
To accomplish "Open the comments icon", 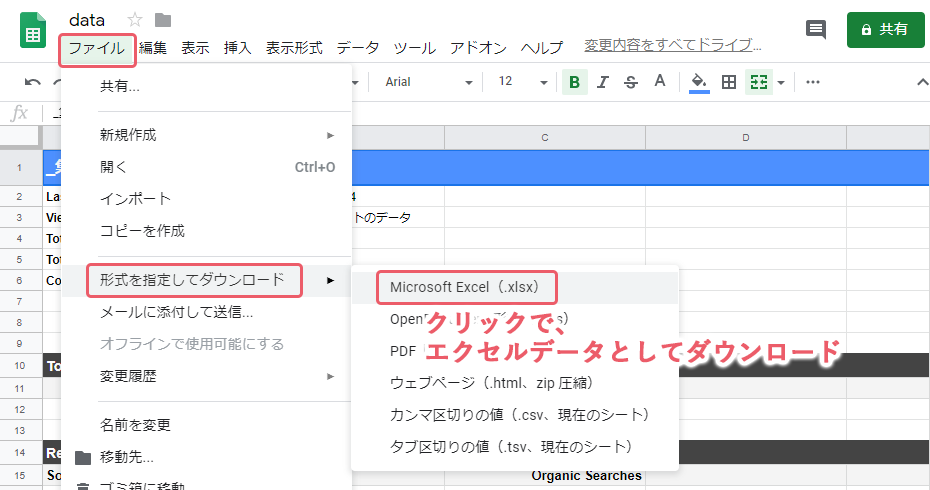I will coord(816,29).
